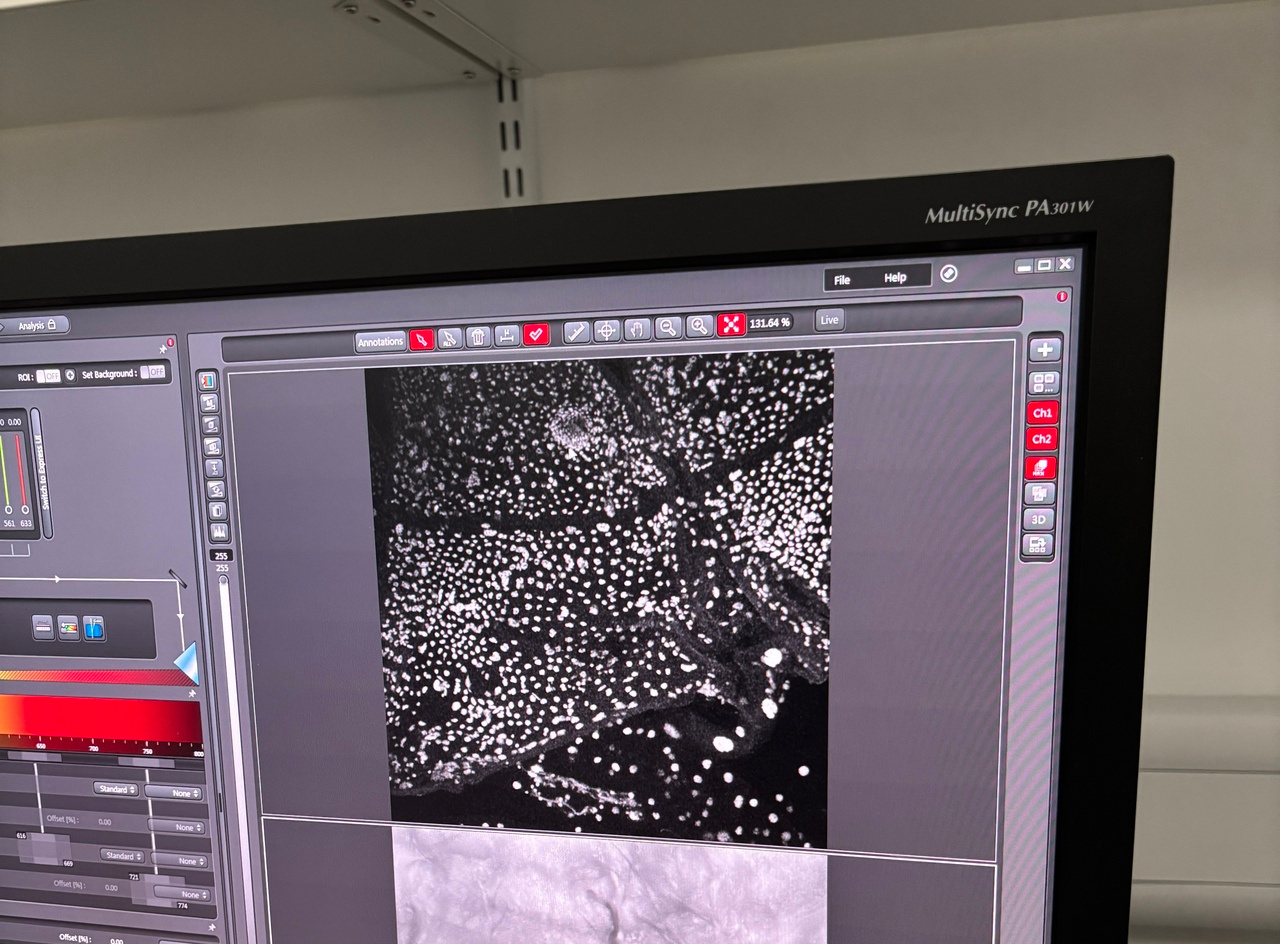Open the topmost None dropdown

tap(173, 792)
